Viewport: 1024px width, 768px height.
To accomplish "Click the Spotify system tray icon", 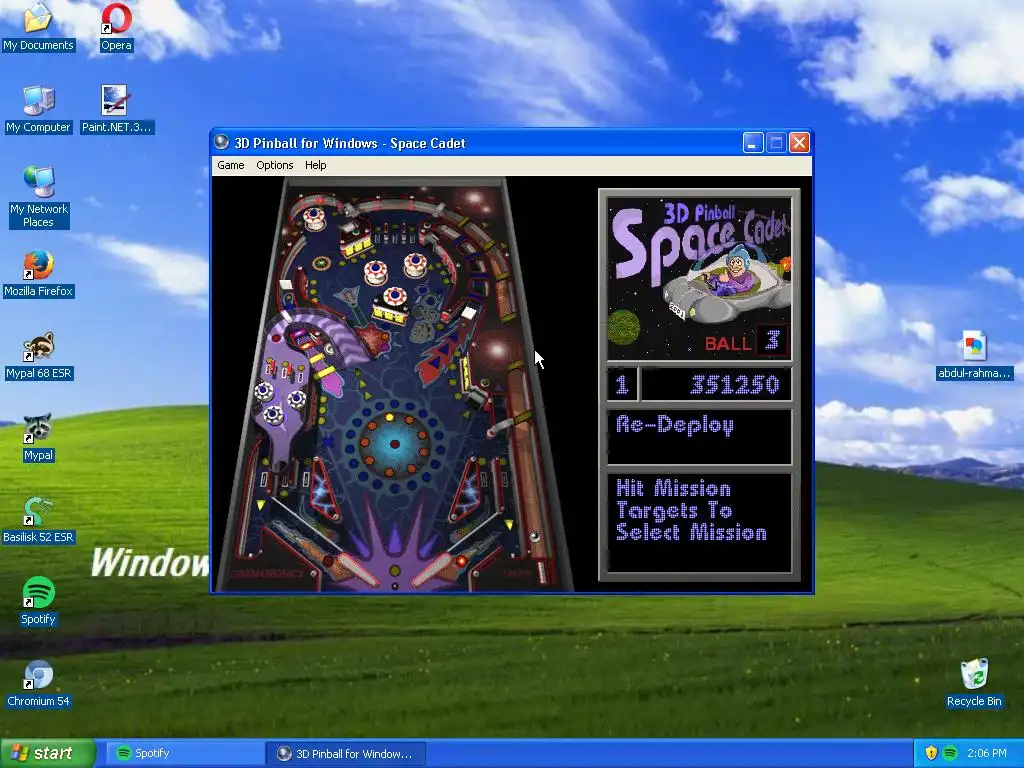I will point(950,753).
